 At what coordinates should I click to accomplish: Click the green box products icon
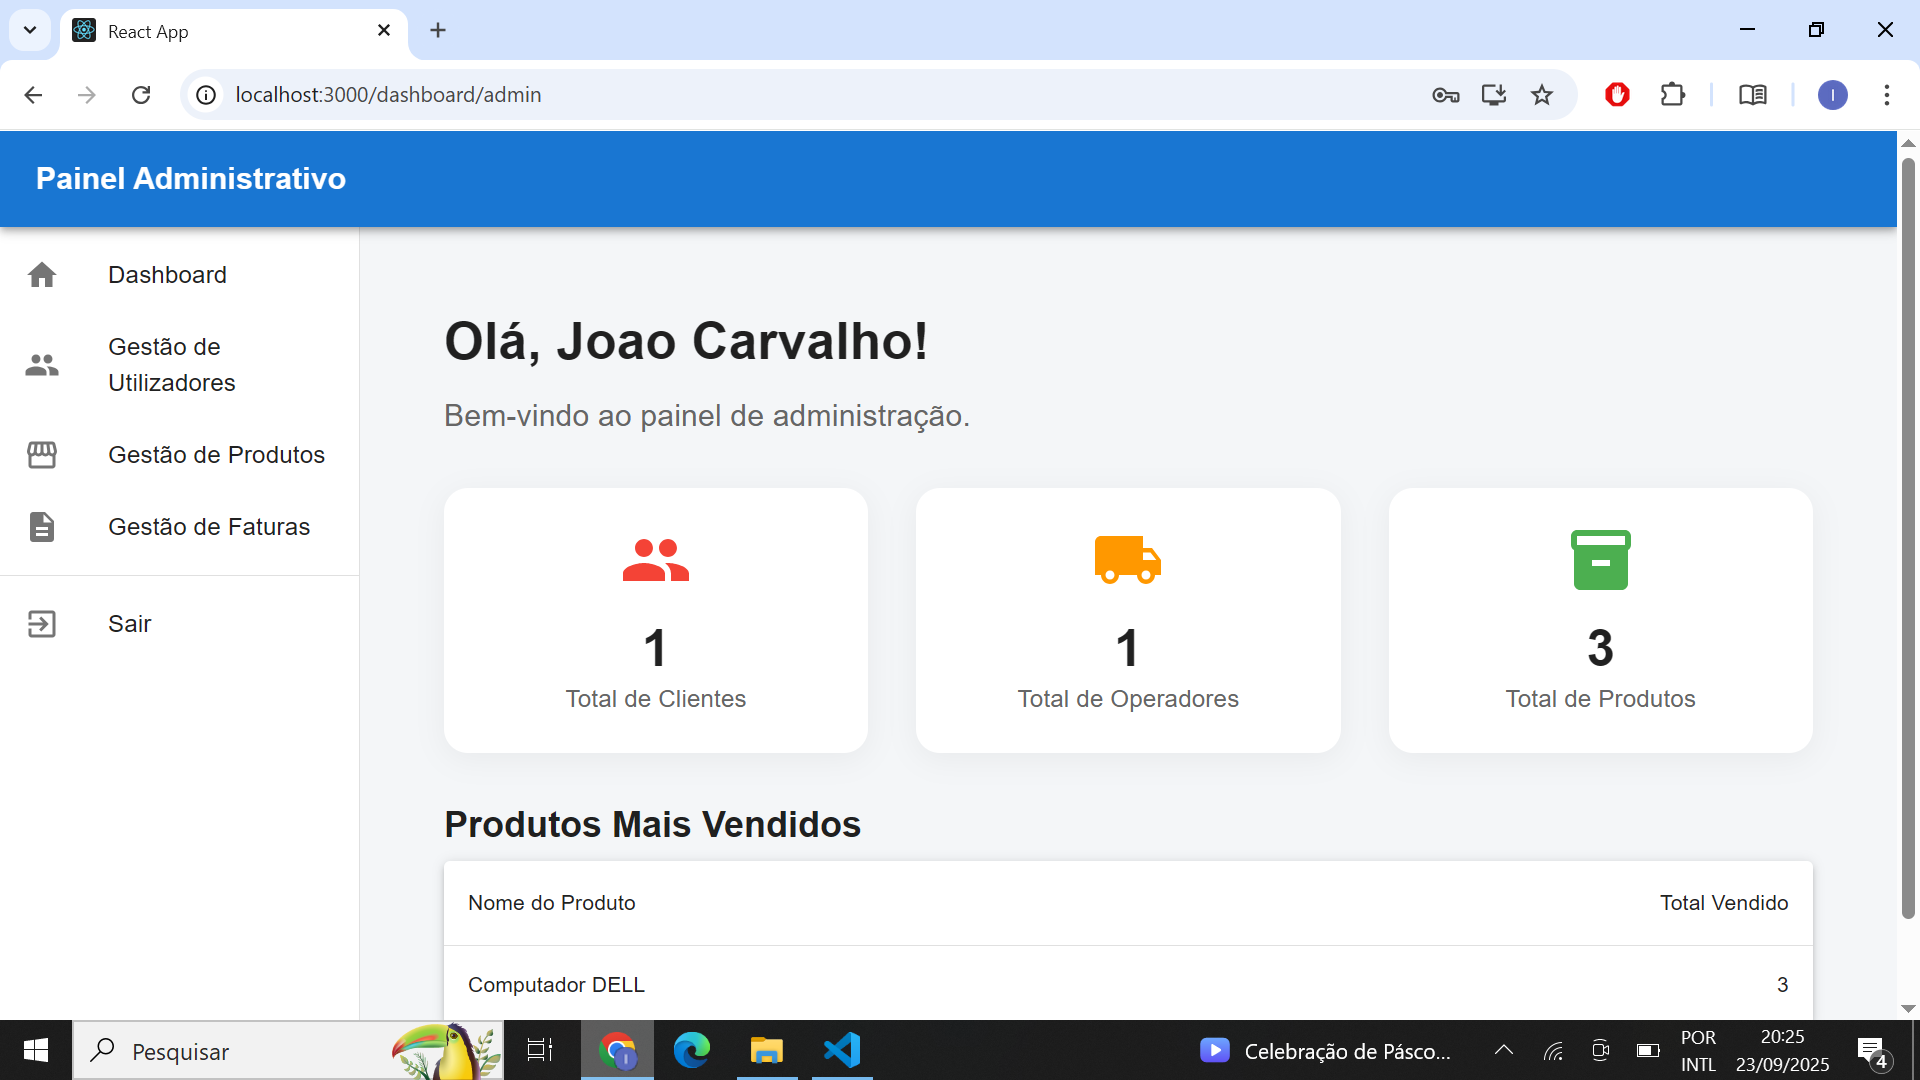(x=1600, y=560)
